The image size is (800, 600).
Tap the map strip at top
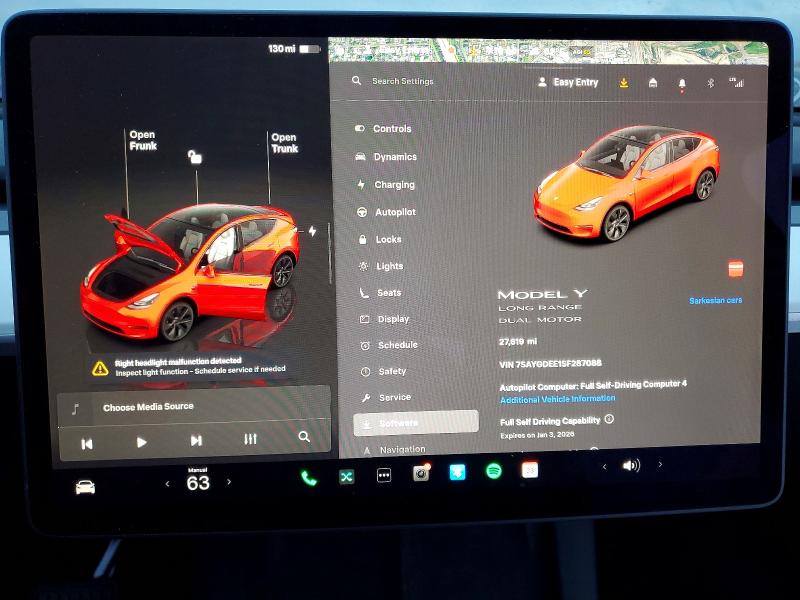(548, 51)
